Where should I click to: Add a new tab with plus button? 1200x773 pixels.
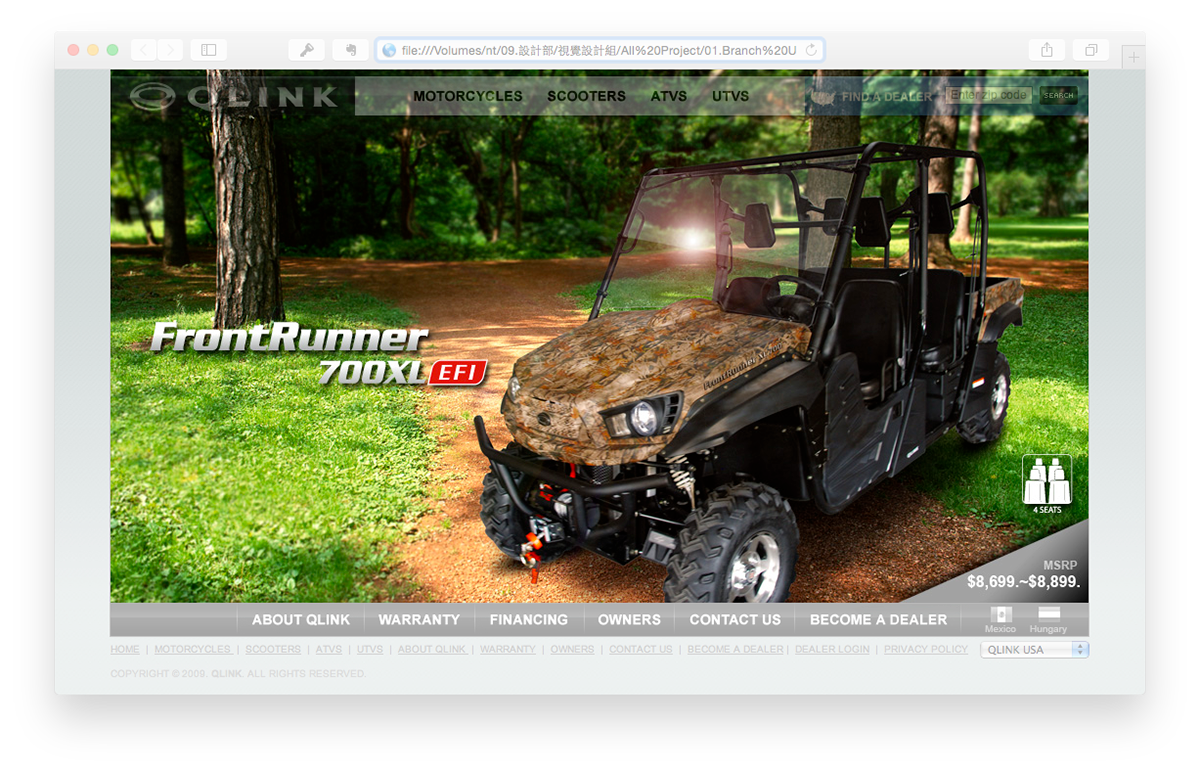tap(1133, 58)
